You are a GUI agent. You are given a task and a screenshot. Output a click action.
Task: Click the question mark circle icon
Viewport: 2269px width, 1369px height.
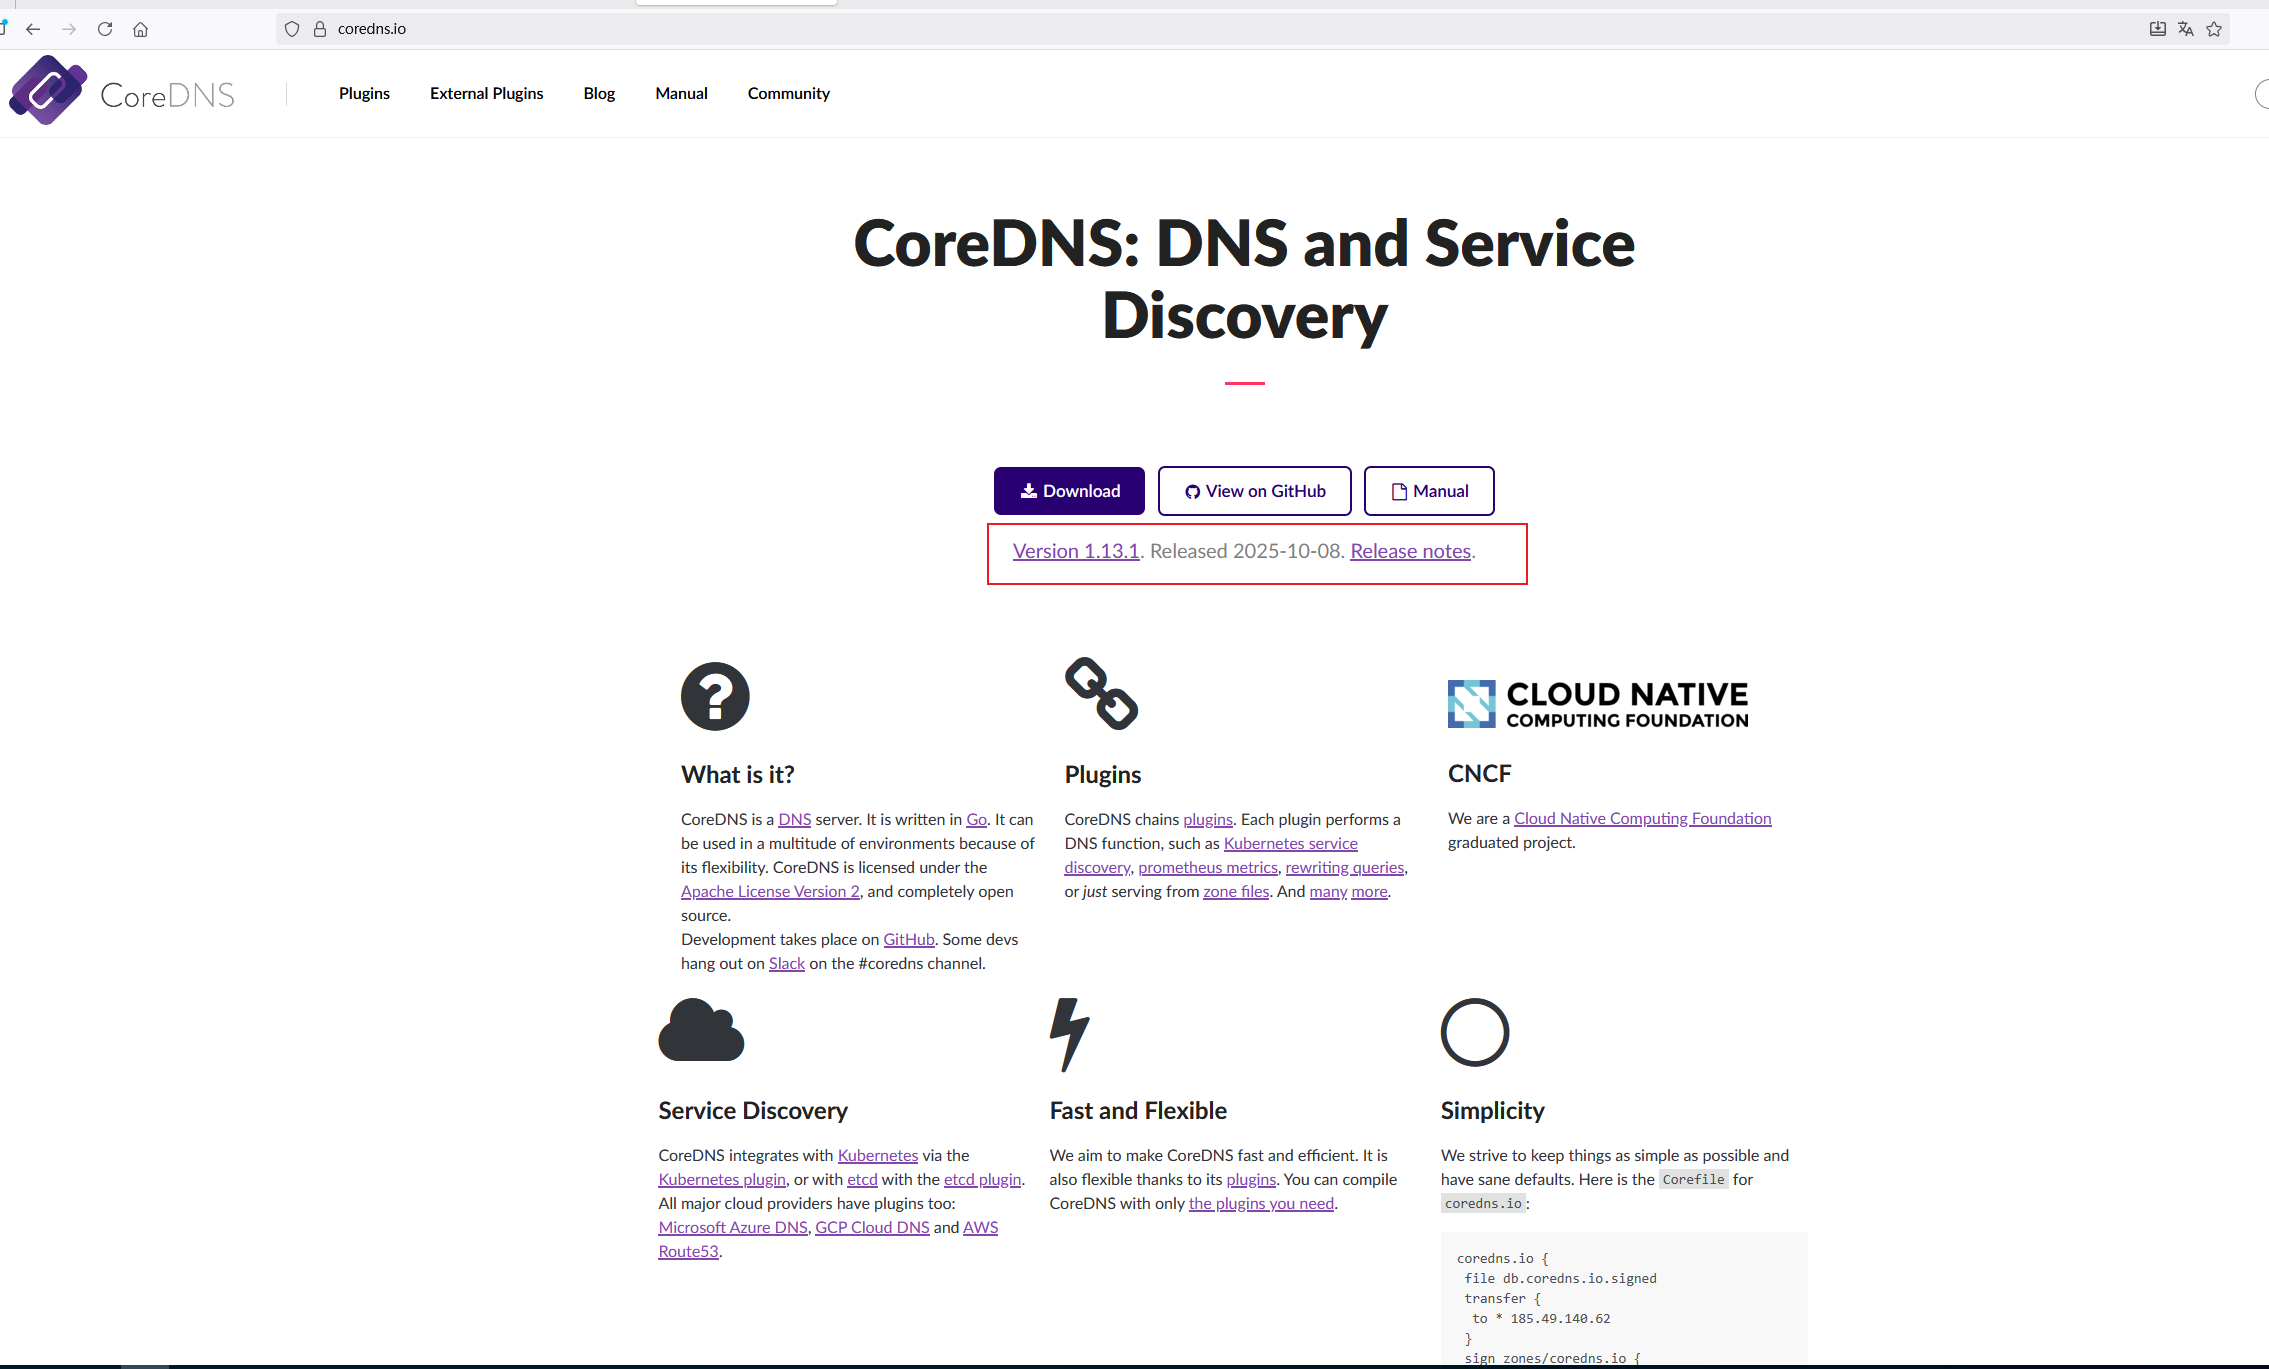[715, 696]
